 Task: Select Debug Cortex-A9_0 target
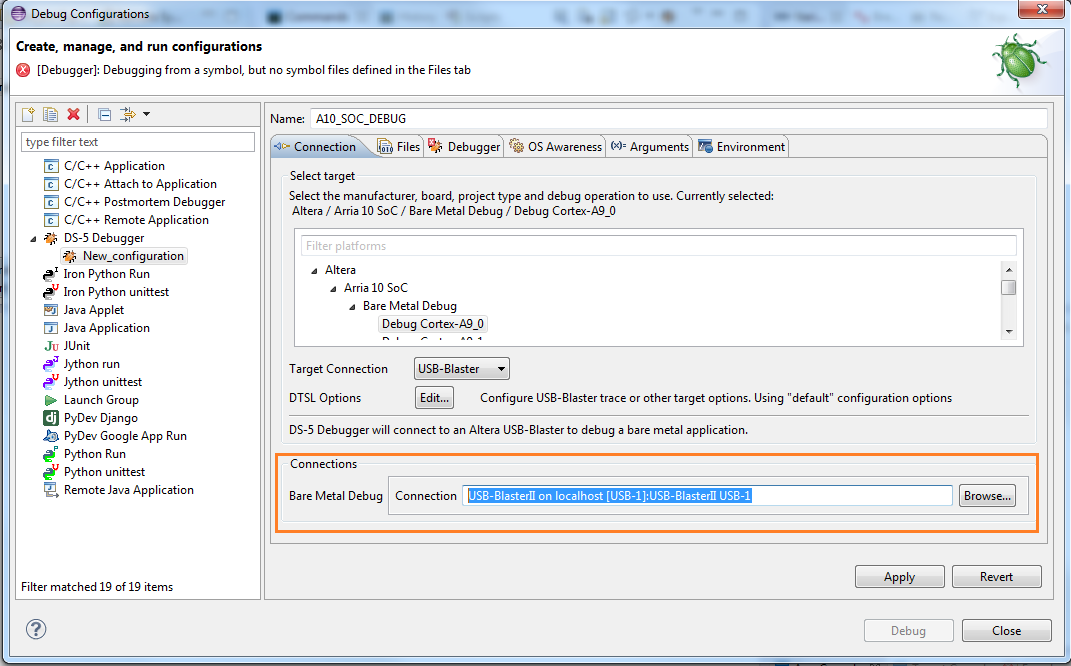tap(433, 324)
